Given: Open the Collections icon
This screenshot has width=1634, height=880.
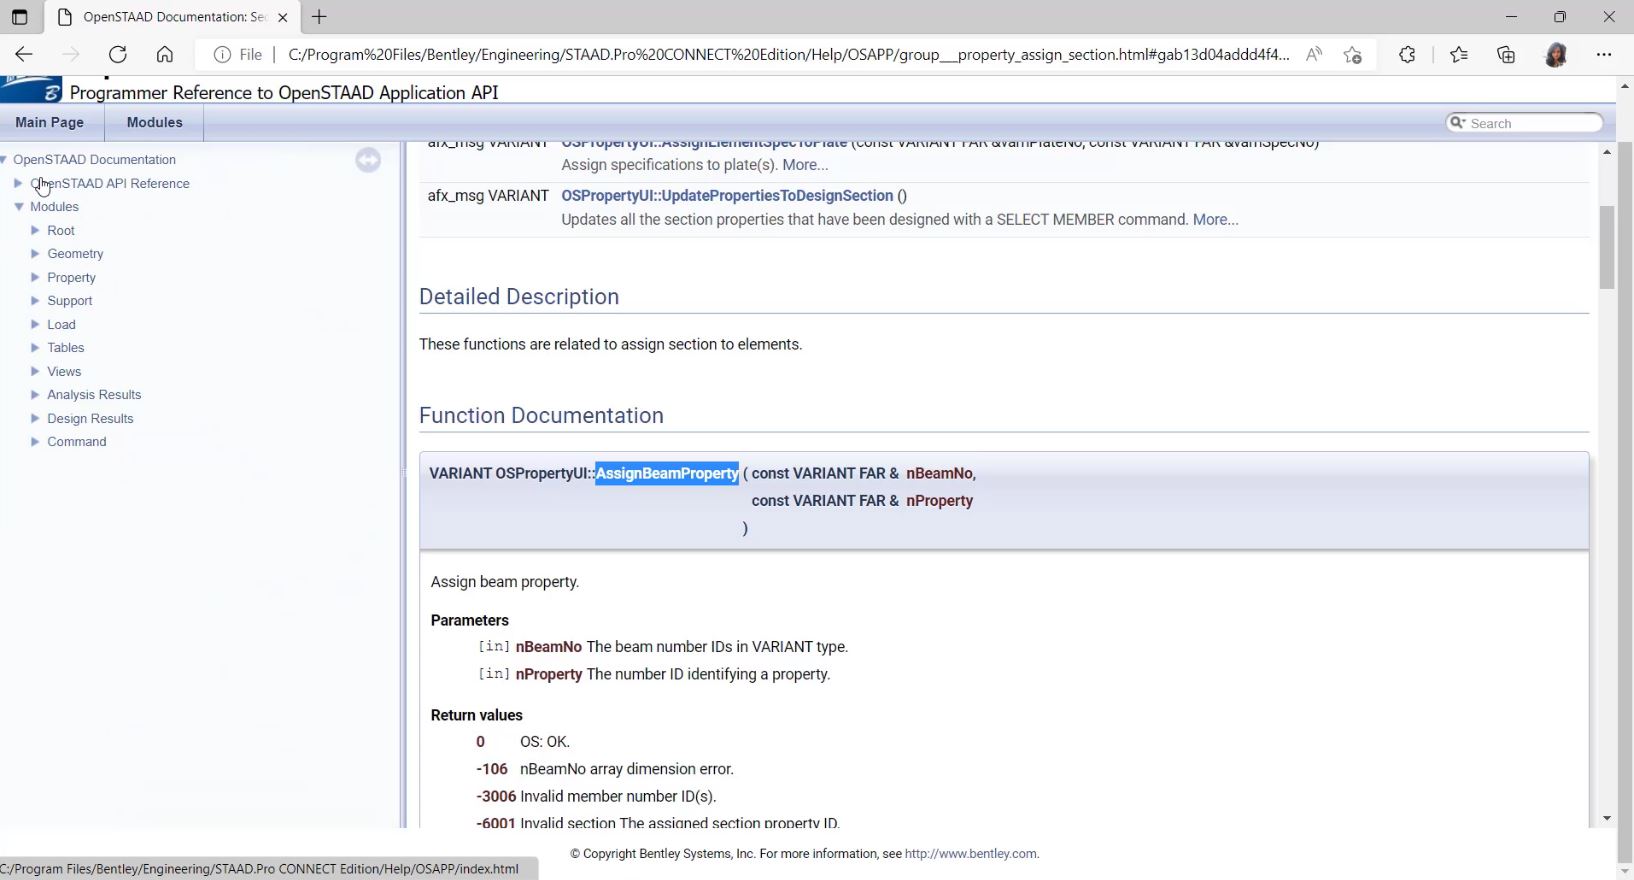Looking at the screenshot, I should [x=1507, y=54].
